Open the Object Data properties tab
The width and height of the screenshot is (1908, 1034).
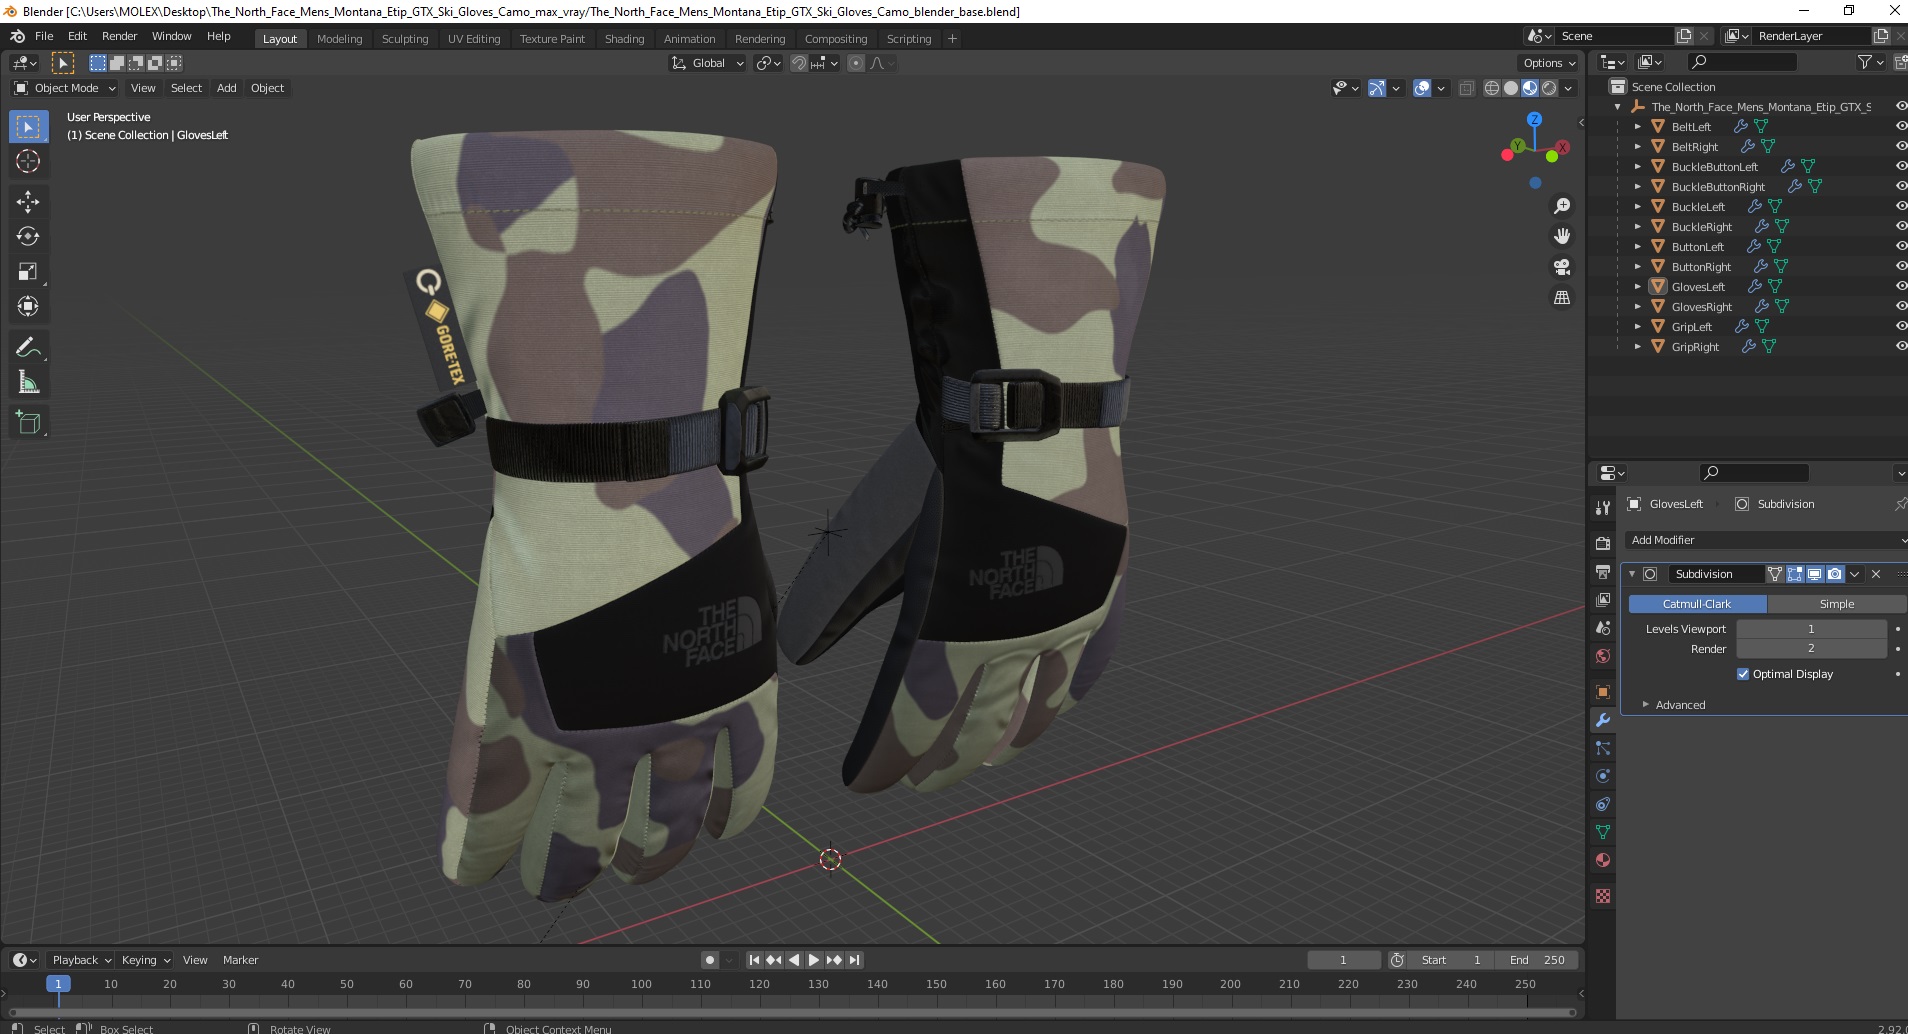(x=1603, y=832)
